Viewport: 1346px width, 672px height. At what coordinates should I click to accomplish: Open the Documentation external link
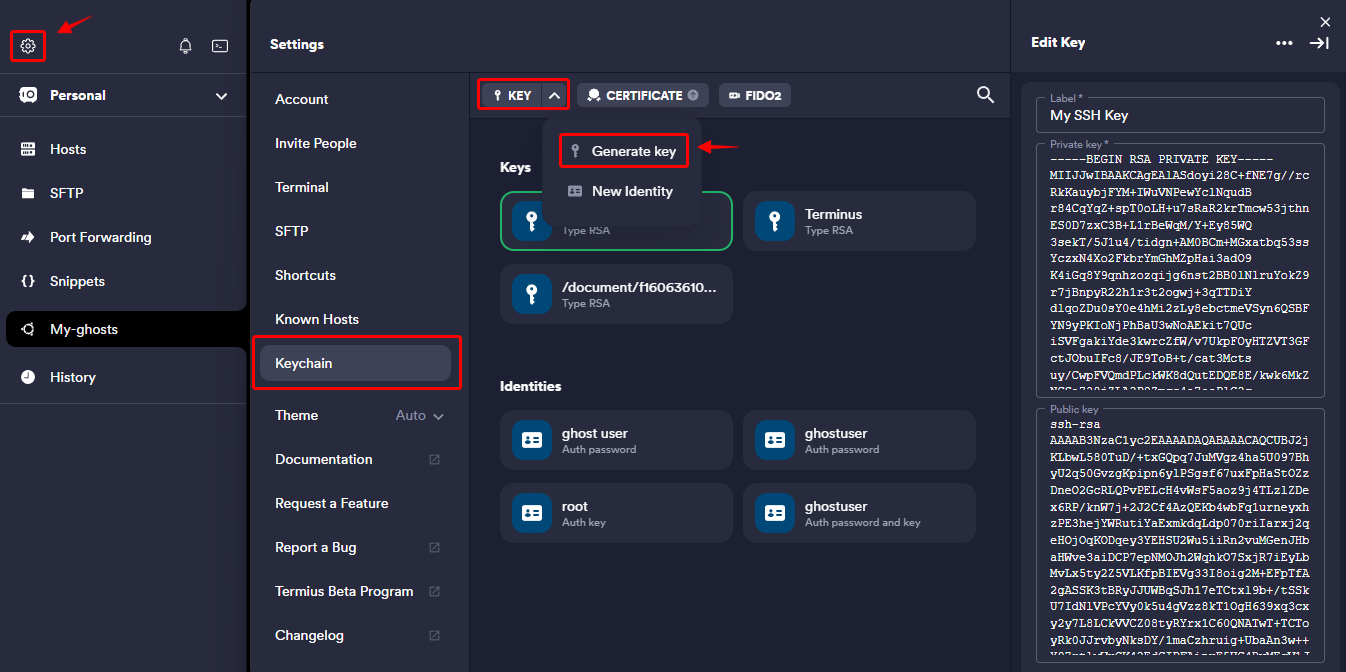pos(434,460)
